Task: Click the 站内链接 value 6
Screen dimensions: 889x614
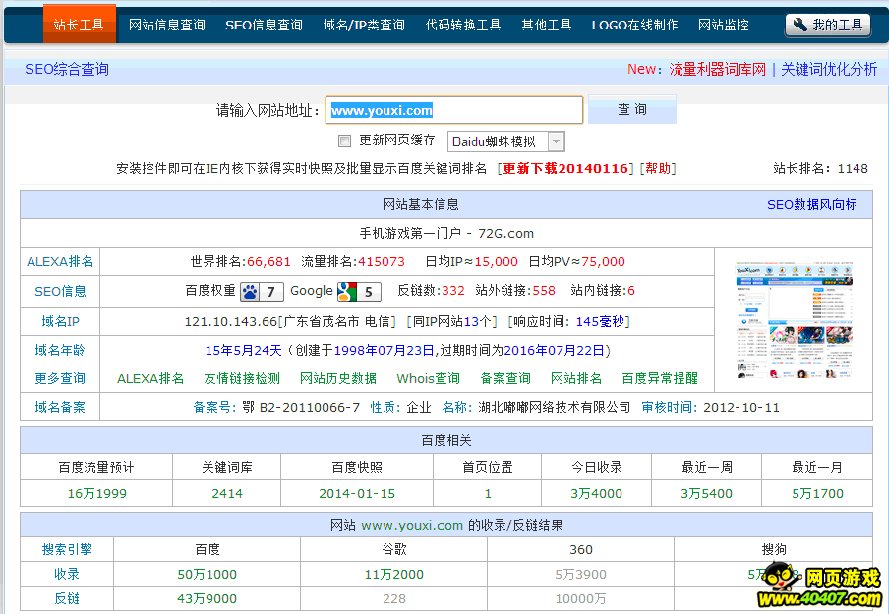Action: click(631, 291)
